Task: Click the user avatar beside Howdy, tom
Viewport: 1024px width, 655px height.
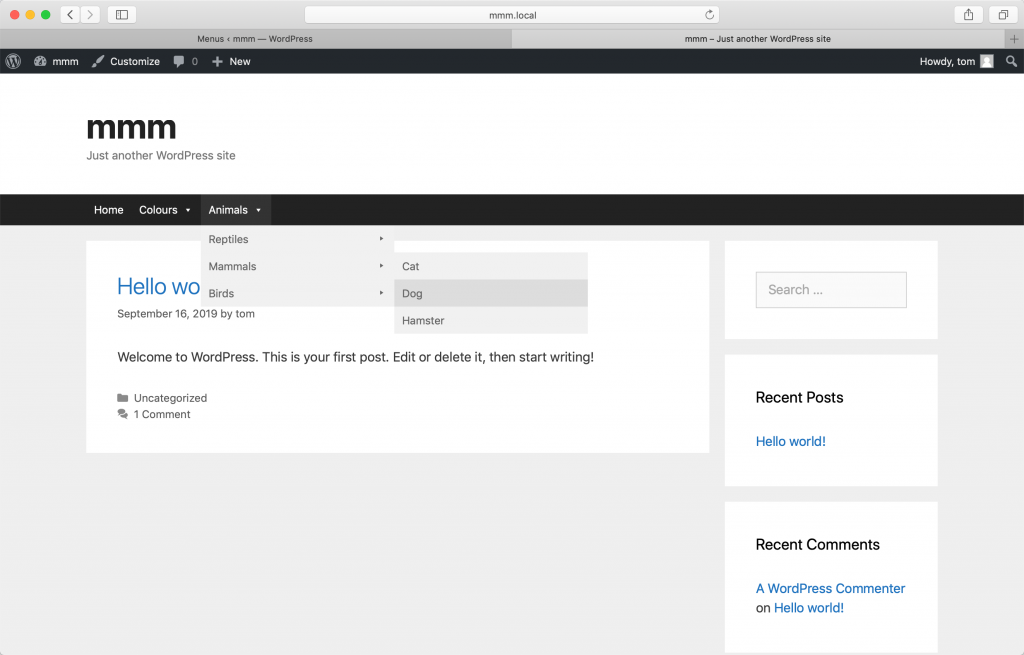Action: coord(987,61)
